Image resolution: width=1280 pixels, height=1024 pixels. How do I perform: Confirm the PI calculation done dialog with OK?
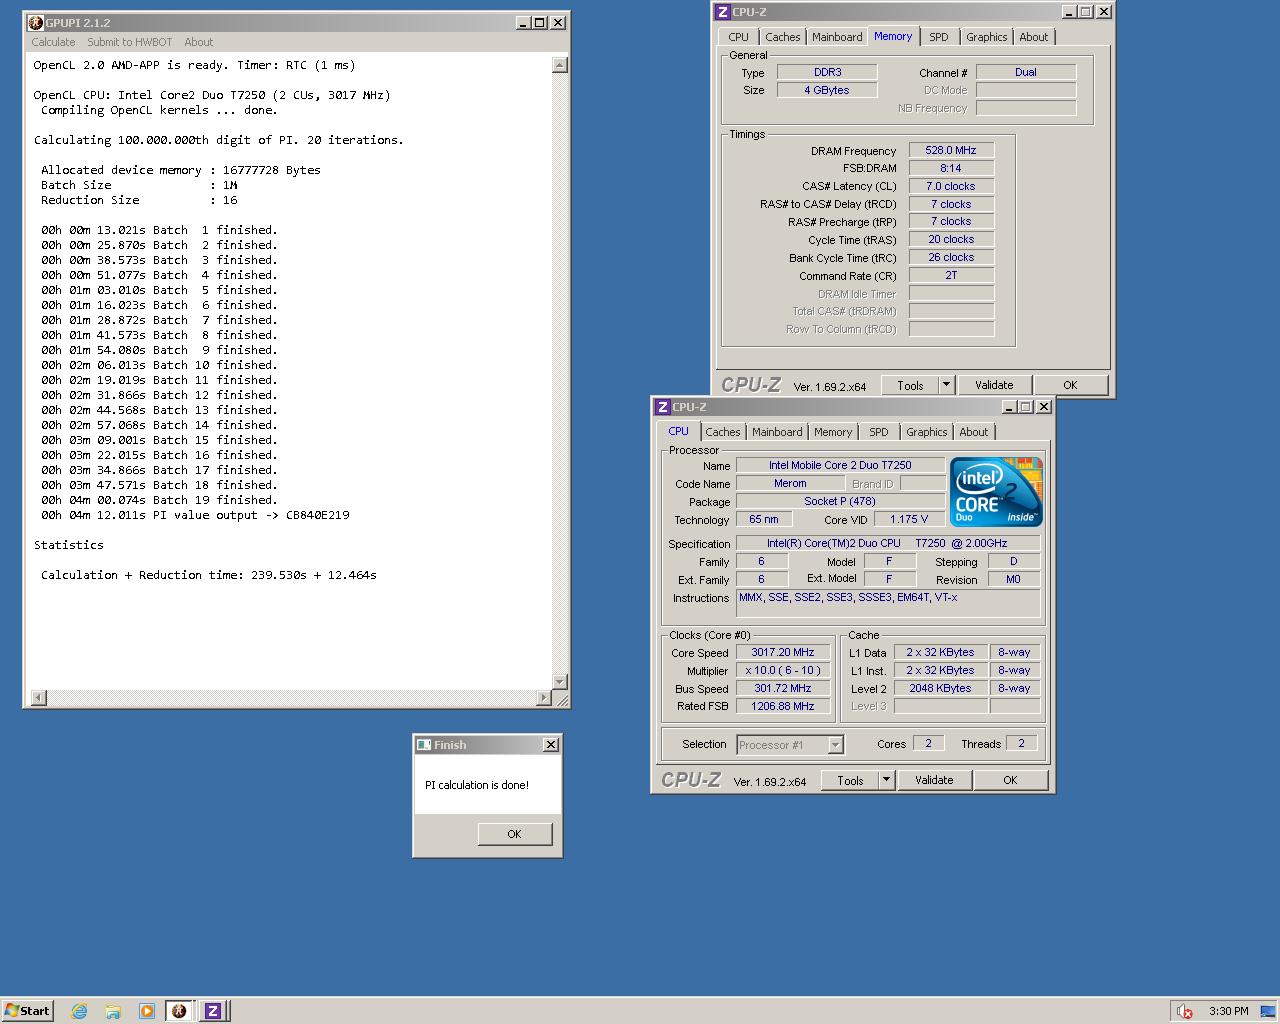[514, 834]
